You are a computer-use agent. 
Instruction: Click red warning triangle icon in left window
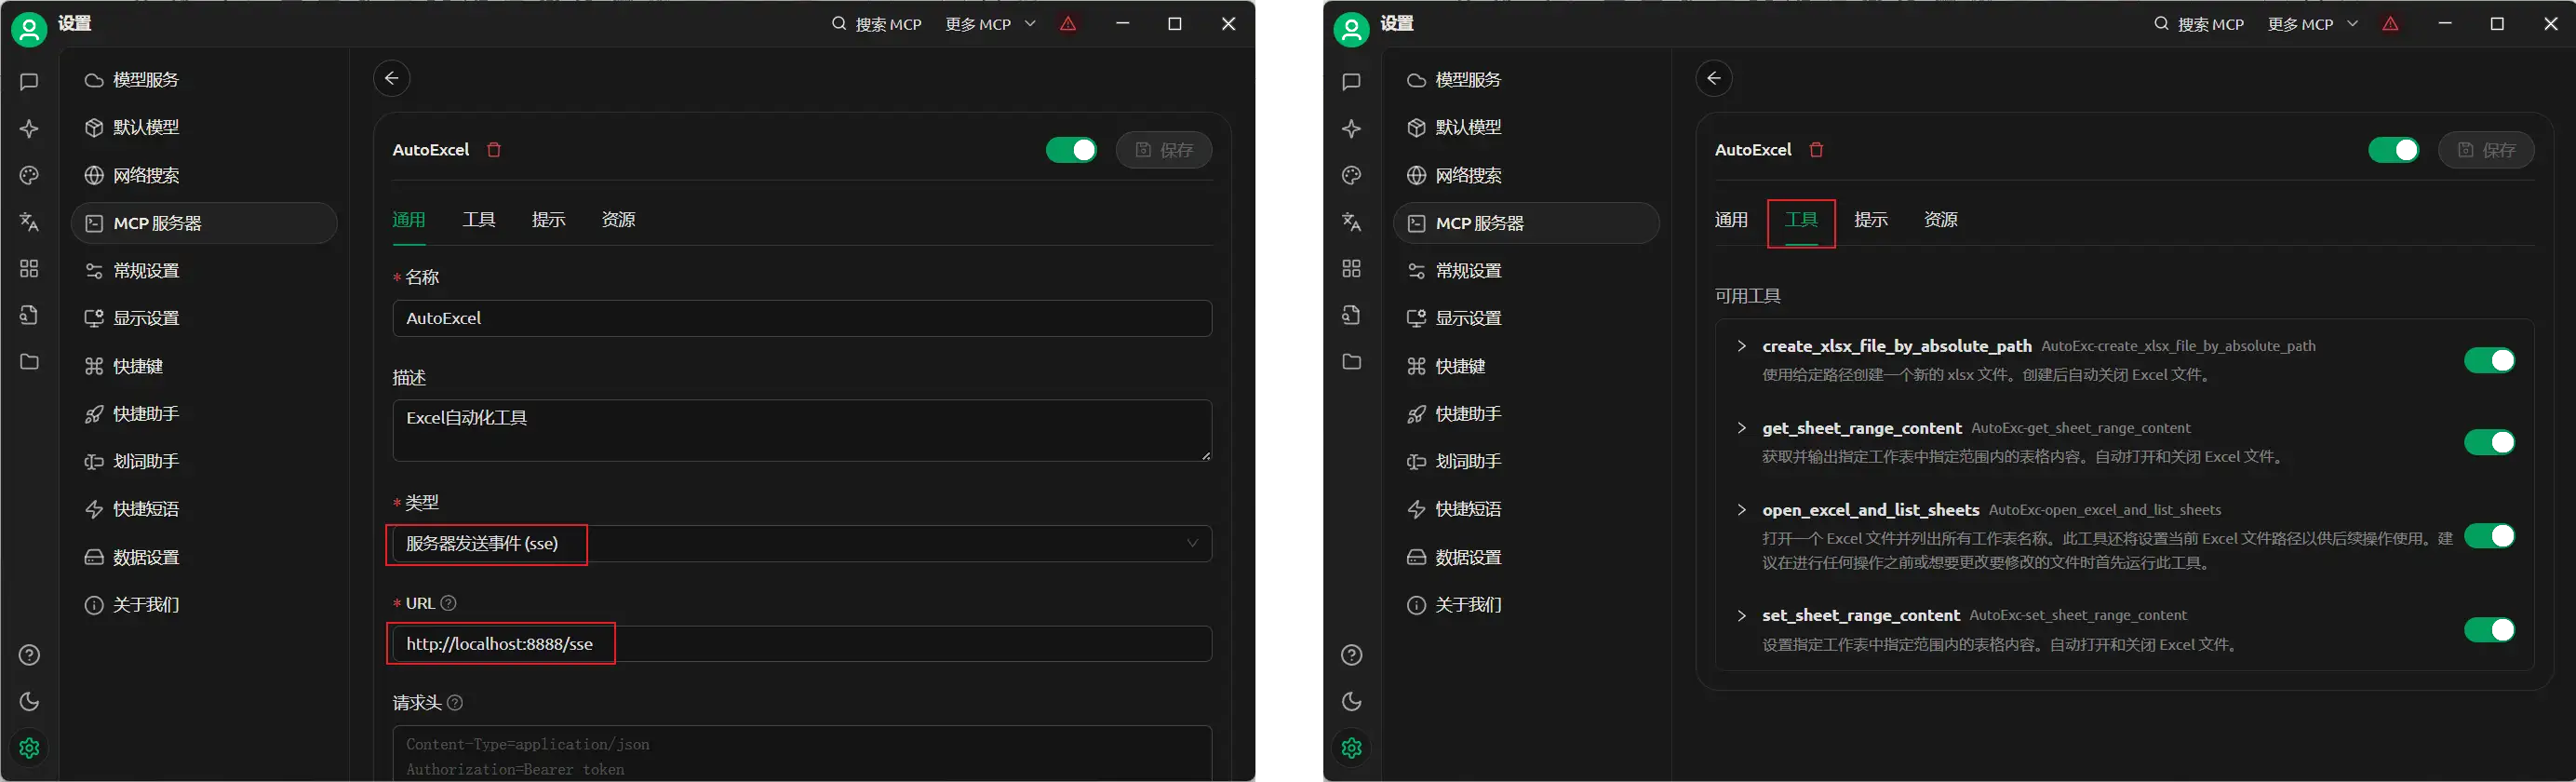(1068, 24)
